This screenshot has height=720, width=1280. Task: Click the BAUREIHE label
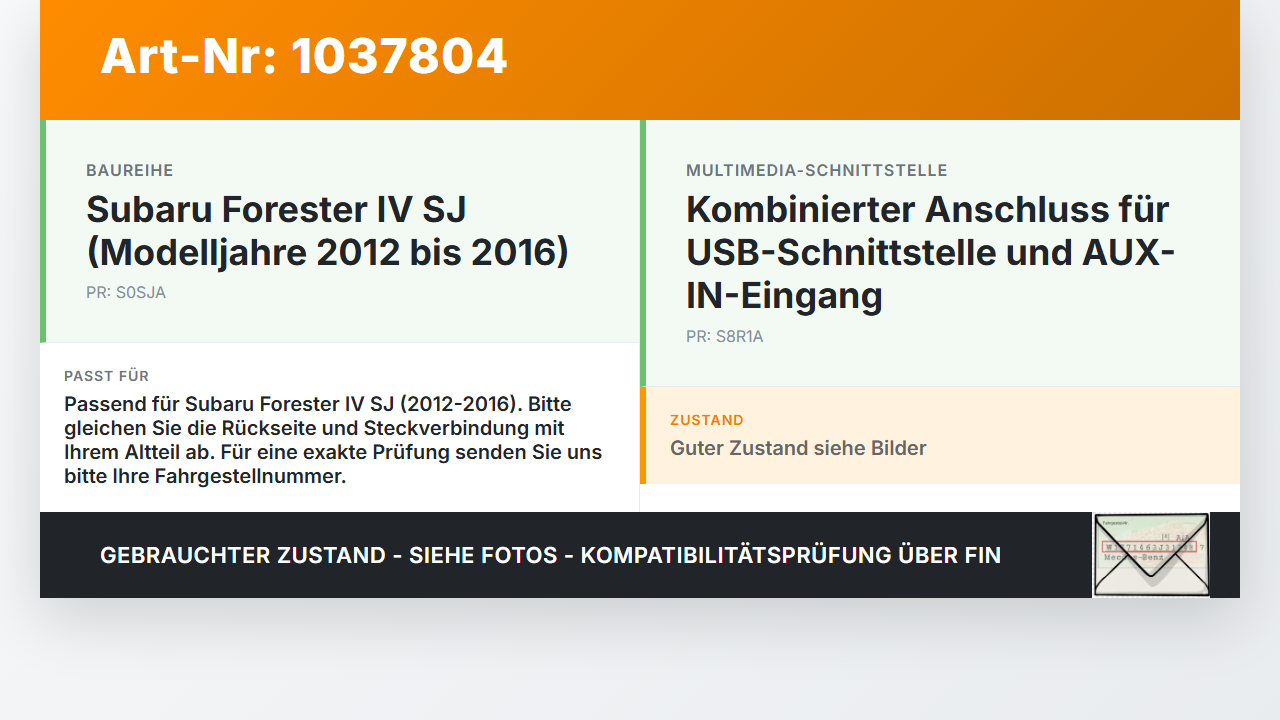[130, 171]
